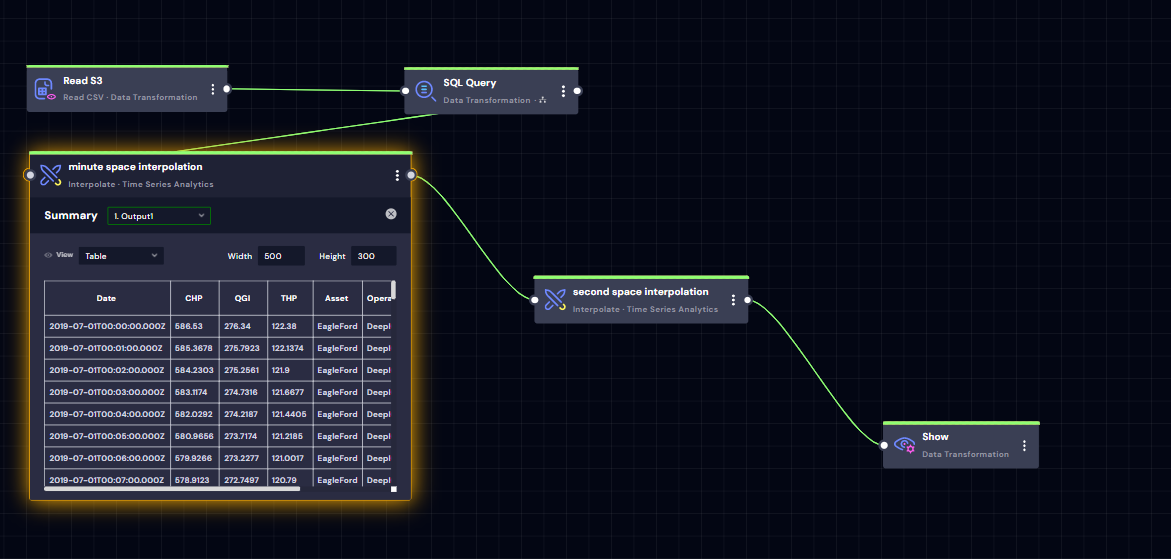Click the CHP value 585.3678

[x=195, y=349]
